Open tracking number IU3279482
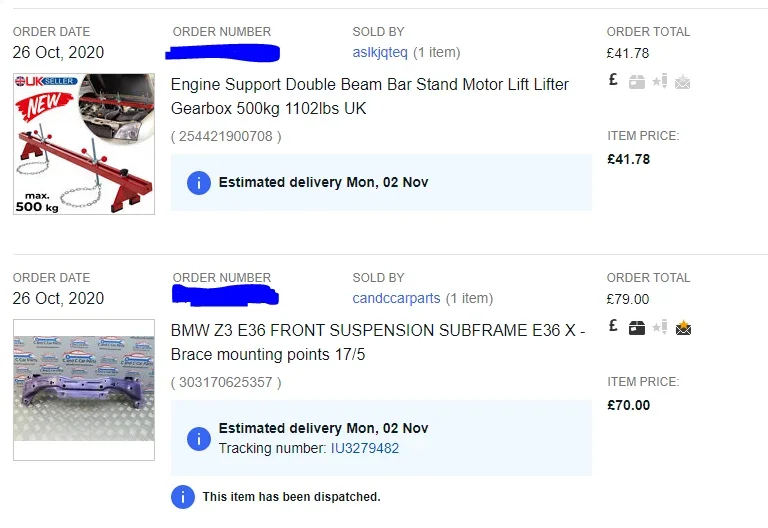 [x=365, y=448]
